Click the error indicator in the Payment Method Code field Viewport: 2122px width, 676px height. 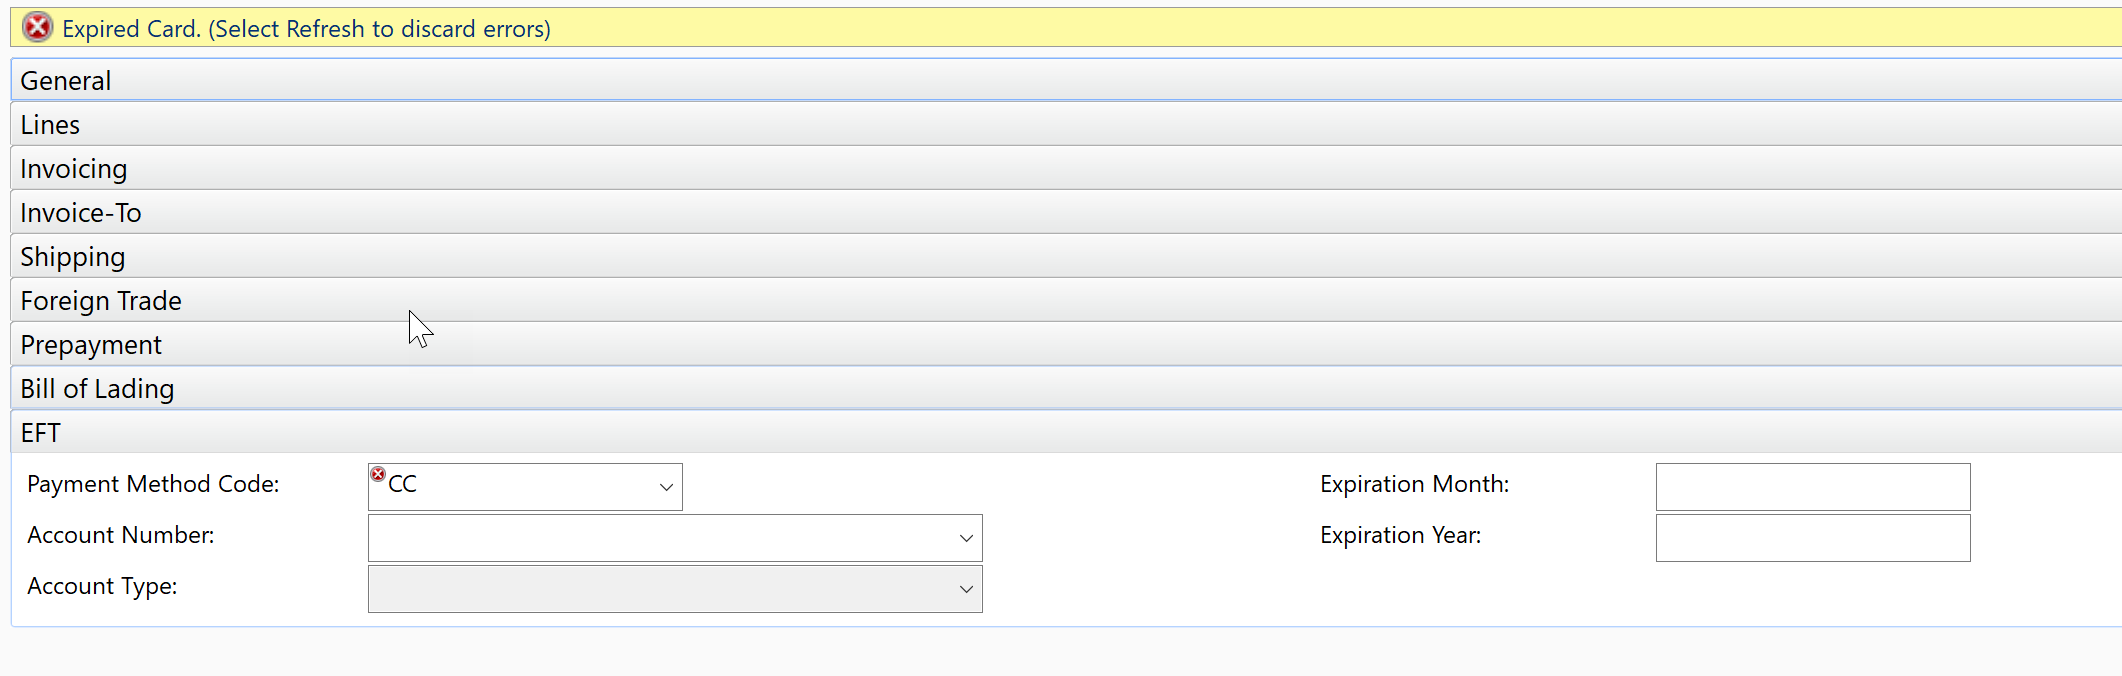378,474
